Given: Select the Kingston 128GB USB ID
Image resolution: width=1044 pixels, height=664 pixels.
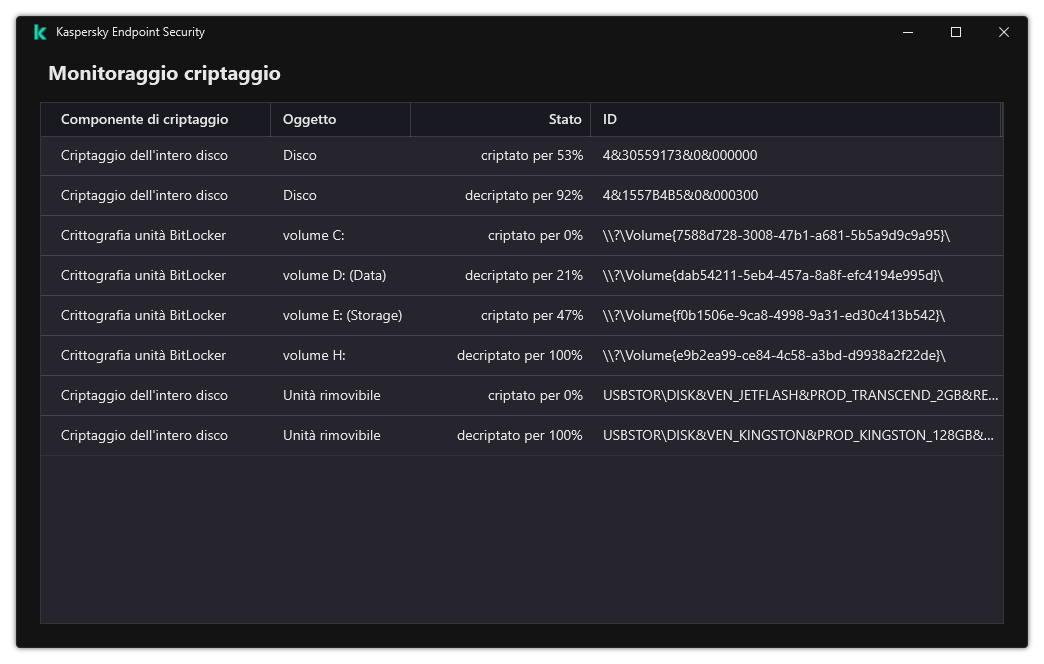Looking at the screenshot, I should click(x=798, y=435).
